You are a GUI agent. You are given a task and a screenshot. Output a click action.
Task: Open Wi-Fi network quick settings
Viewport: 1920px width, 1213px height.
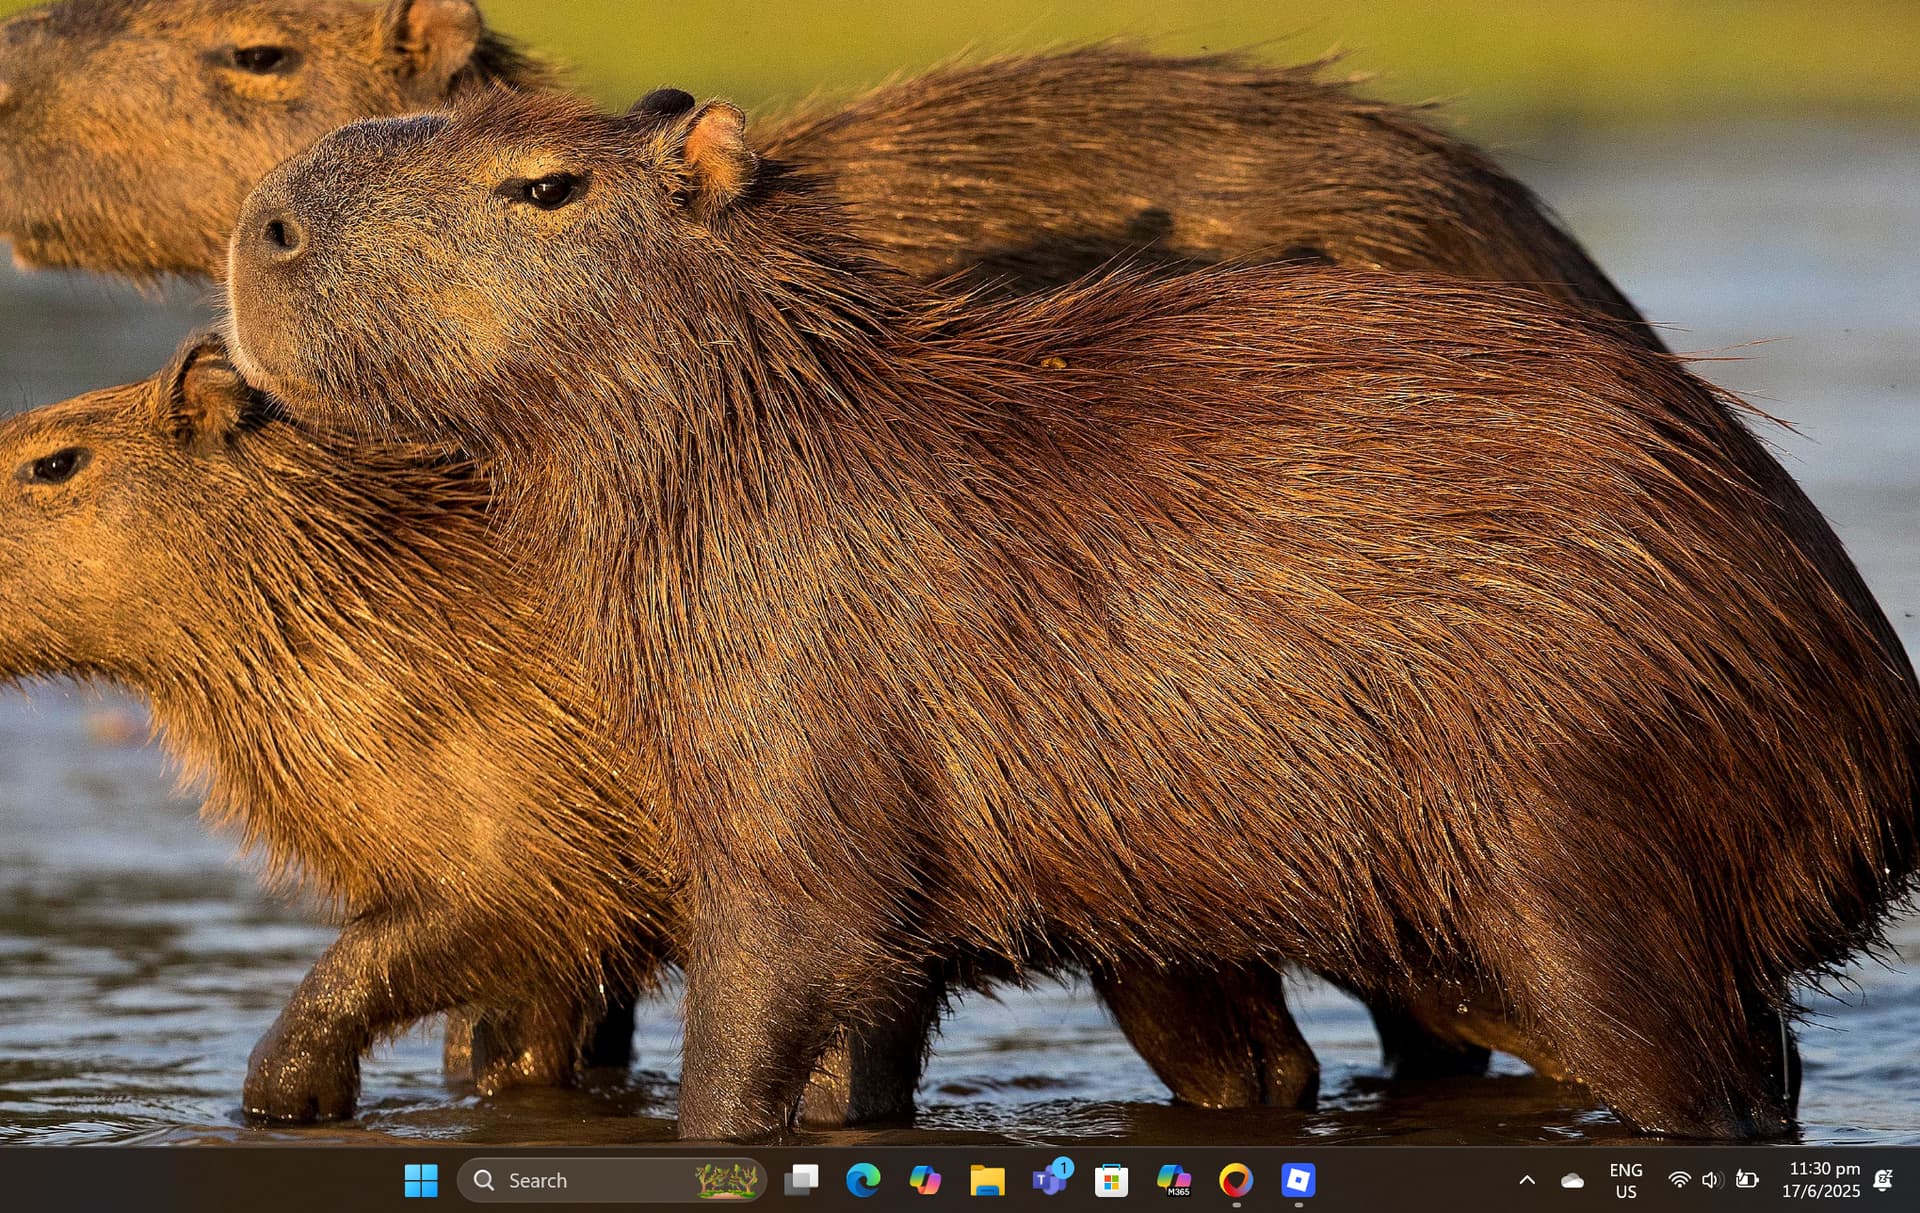pos(1680,1180)
